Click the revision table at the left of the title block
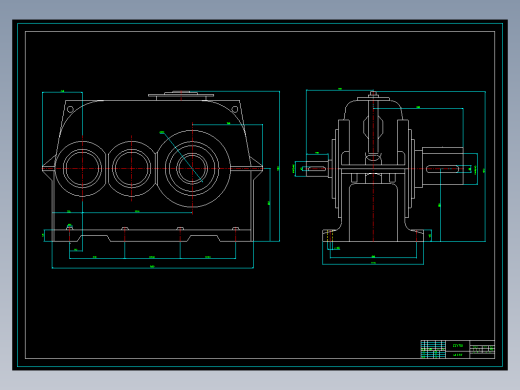Viewport: 520px width, 390px height. pyautogui.click(x=433, y=349)
